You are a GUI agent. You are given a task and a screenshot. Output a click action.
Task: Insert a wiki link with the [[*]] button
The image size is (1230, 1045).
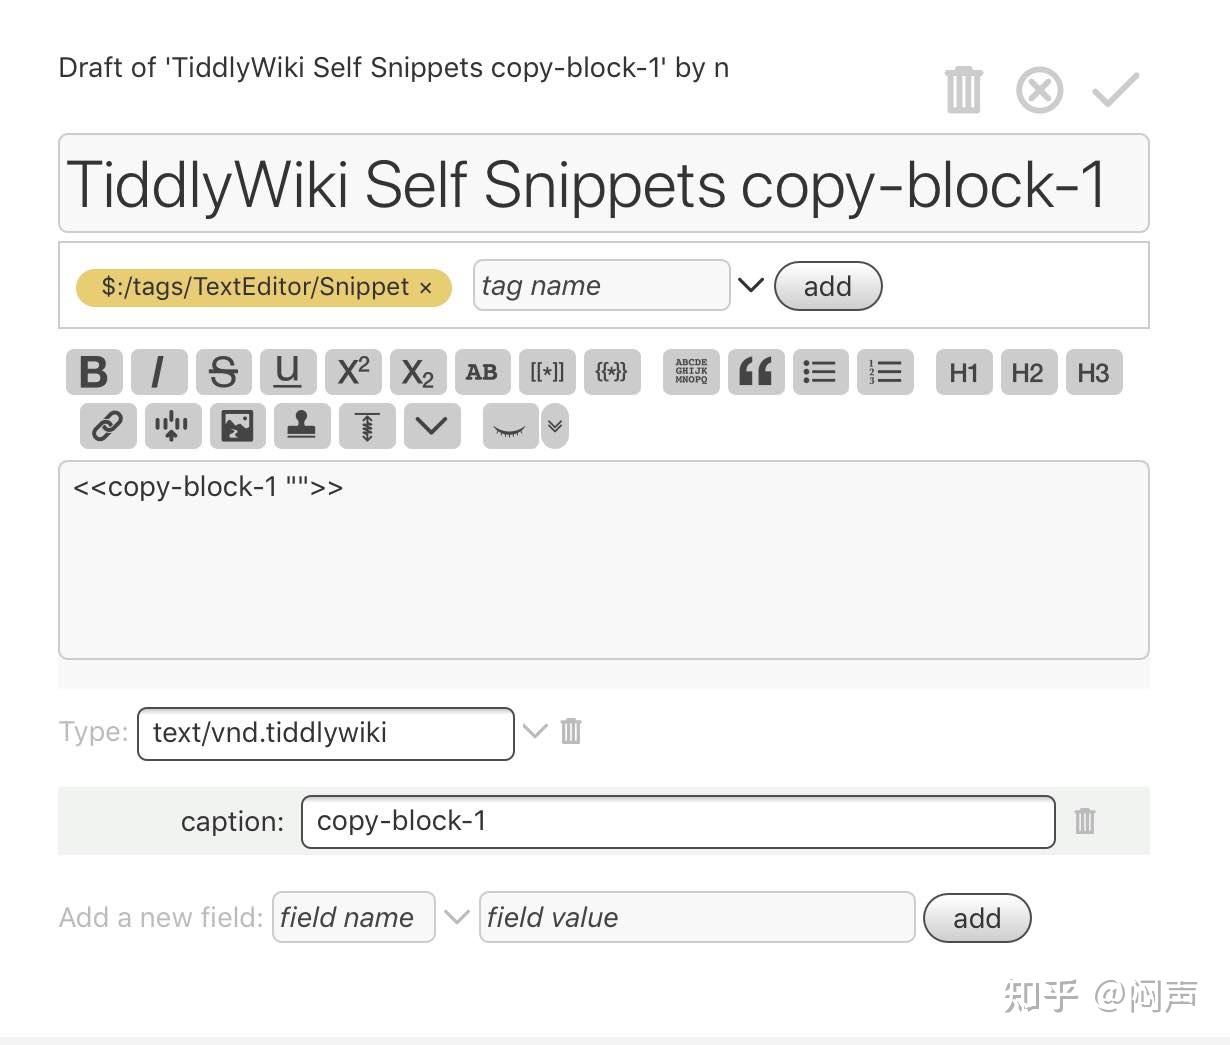click(547, 373)
